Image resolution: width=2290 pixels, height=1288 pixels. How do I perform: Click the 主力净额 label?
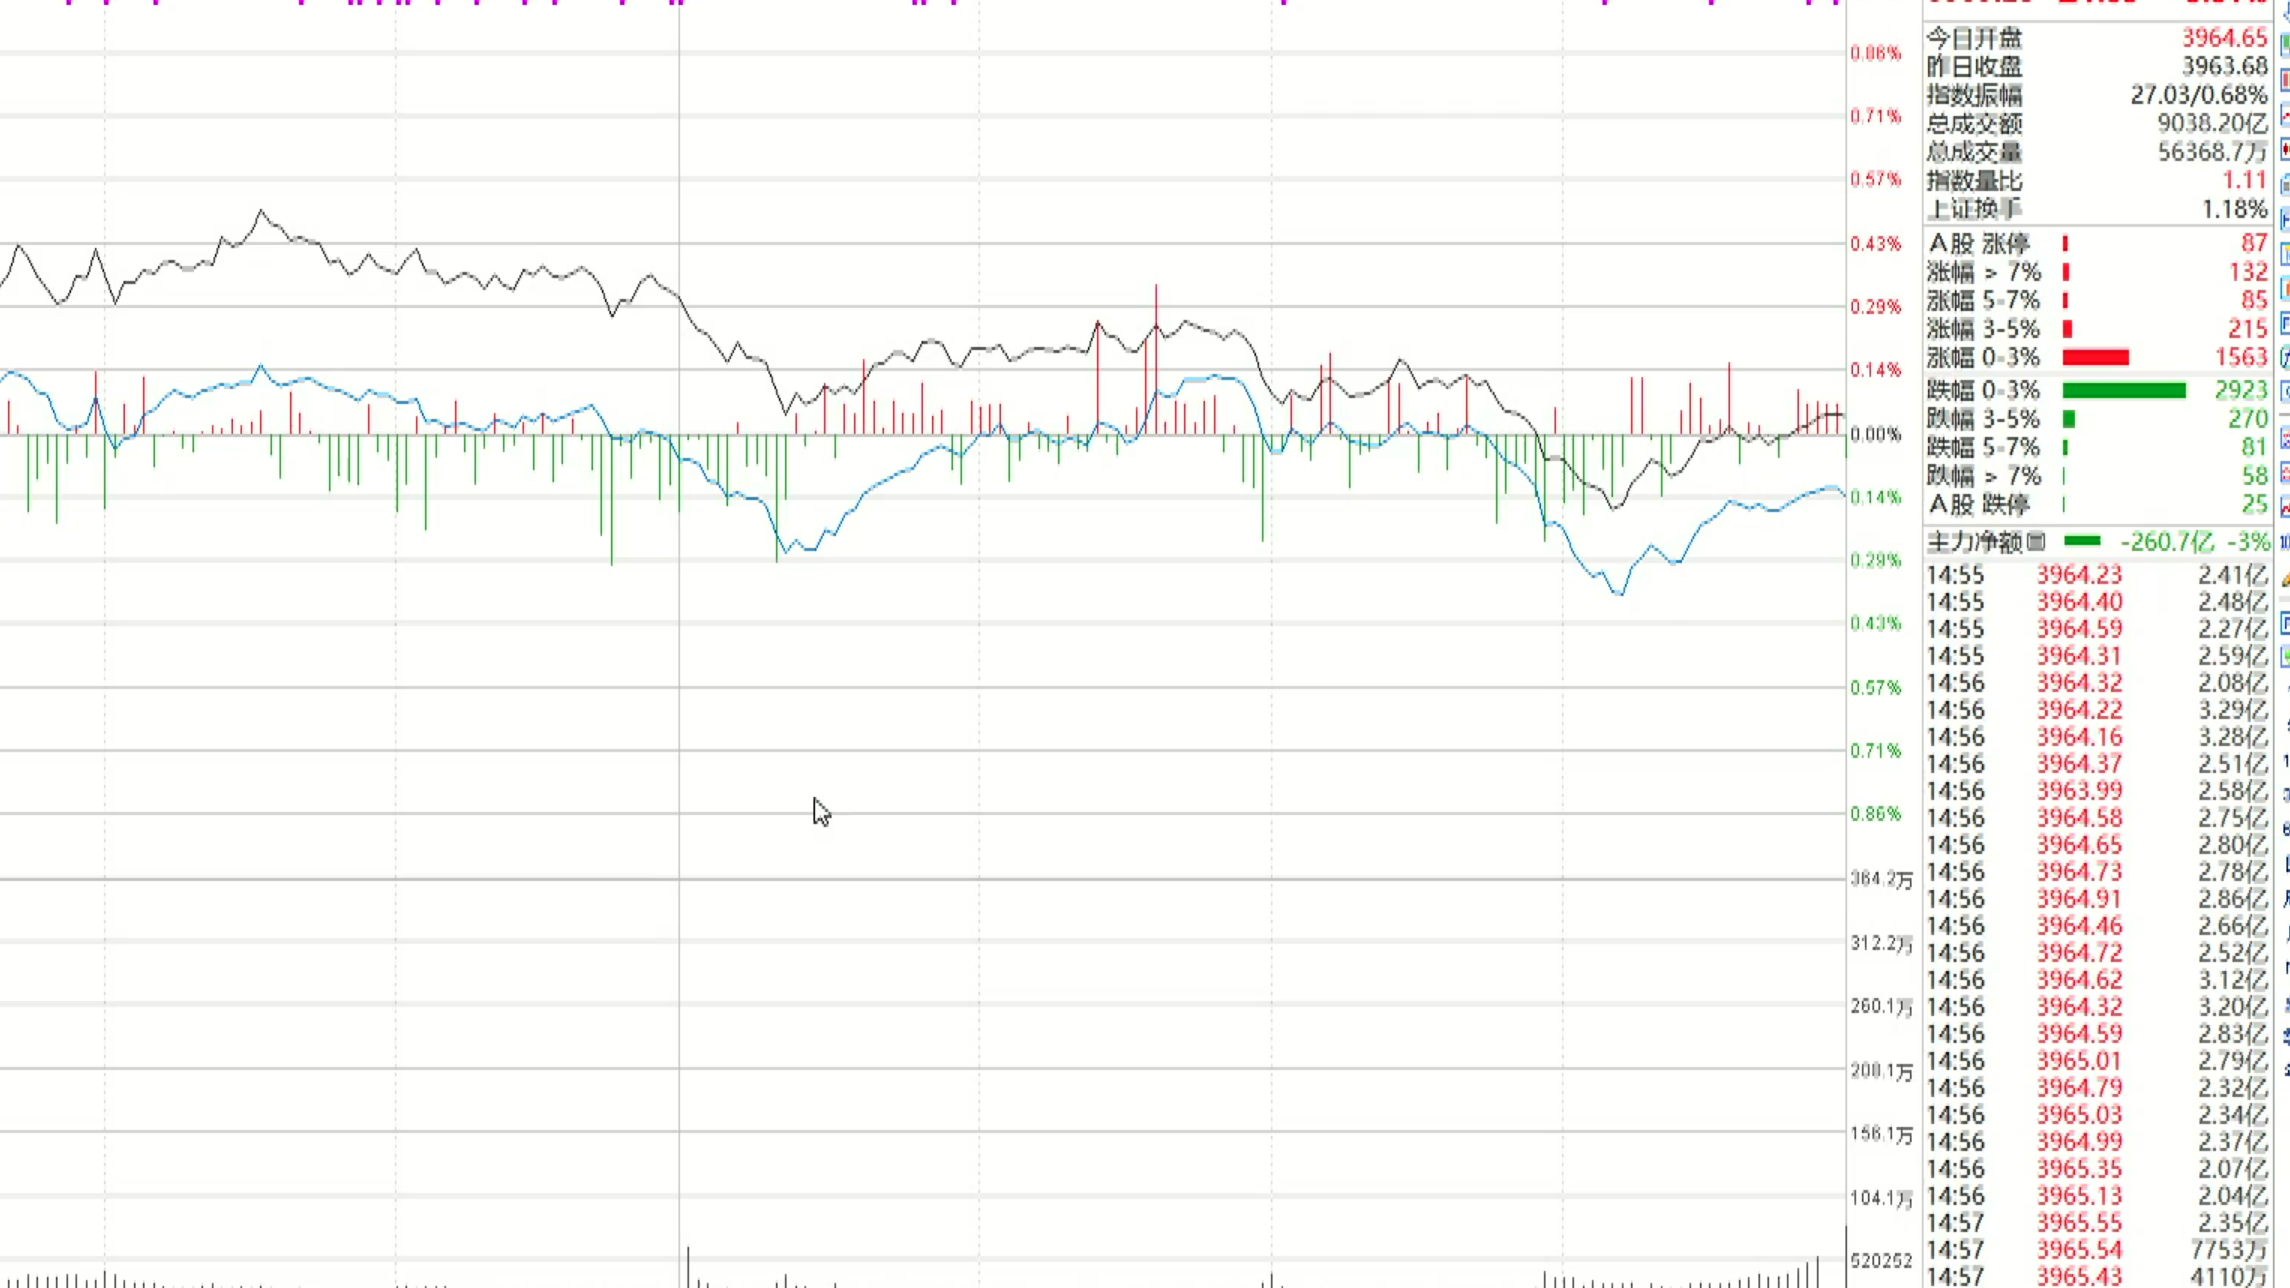coord(1974,542)
